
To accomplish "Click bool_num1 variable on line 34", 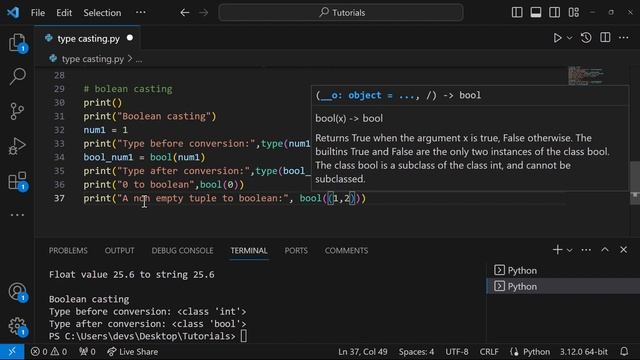I will pos(108,157).
